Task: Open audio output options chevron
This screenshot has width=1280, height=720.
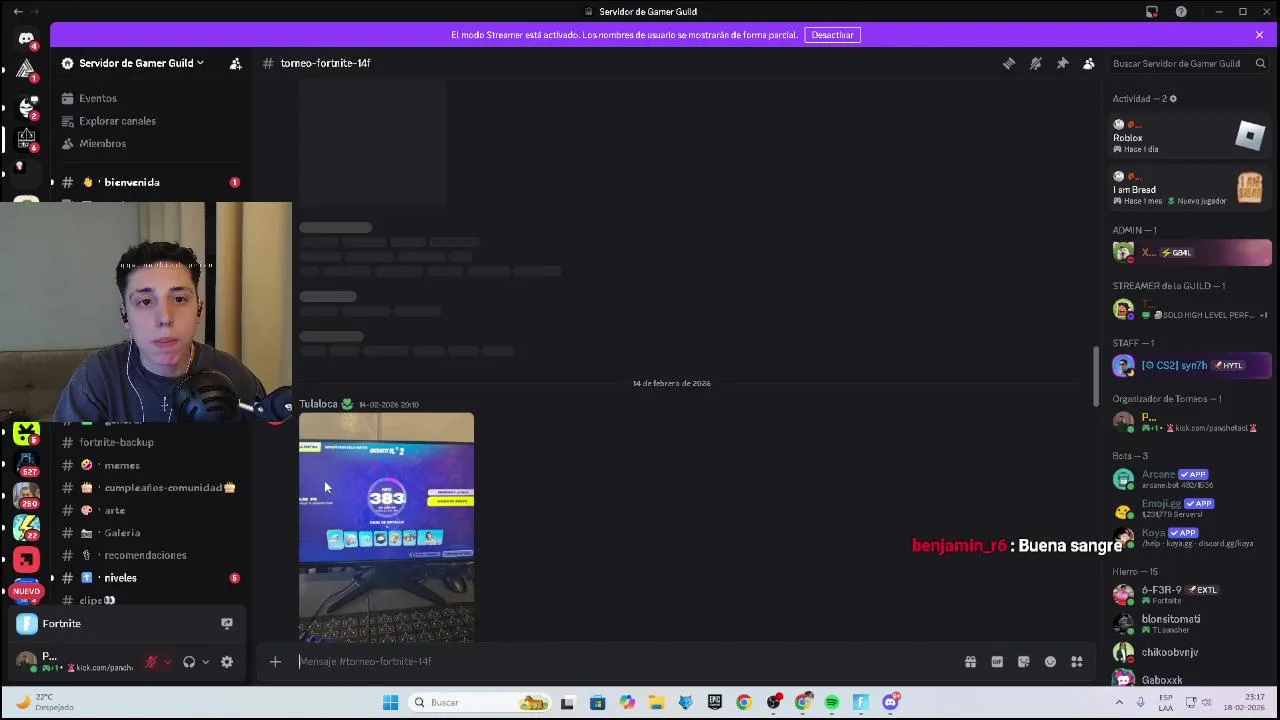Action: coord(205,662)
